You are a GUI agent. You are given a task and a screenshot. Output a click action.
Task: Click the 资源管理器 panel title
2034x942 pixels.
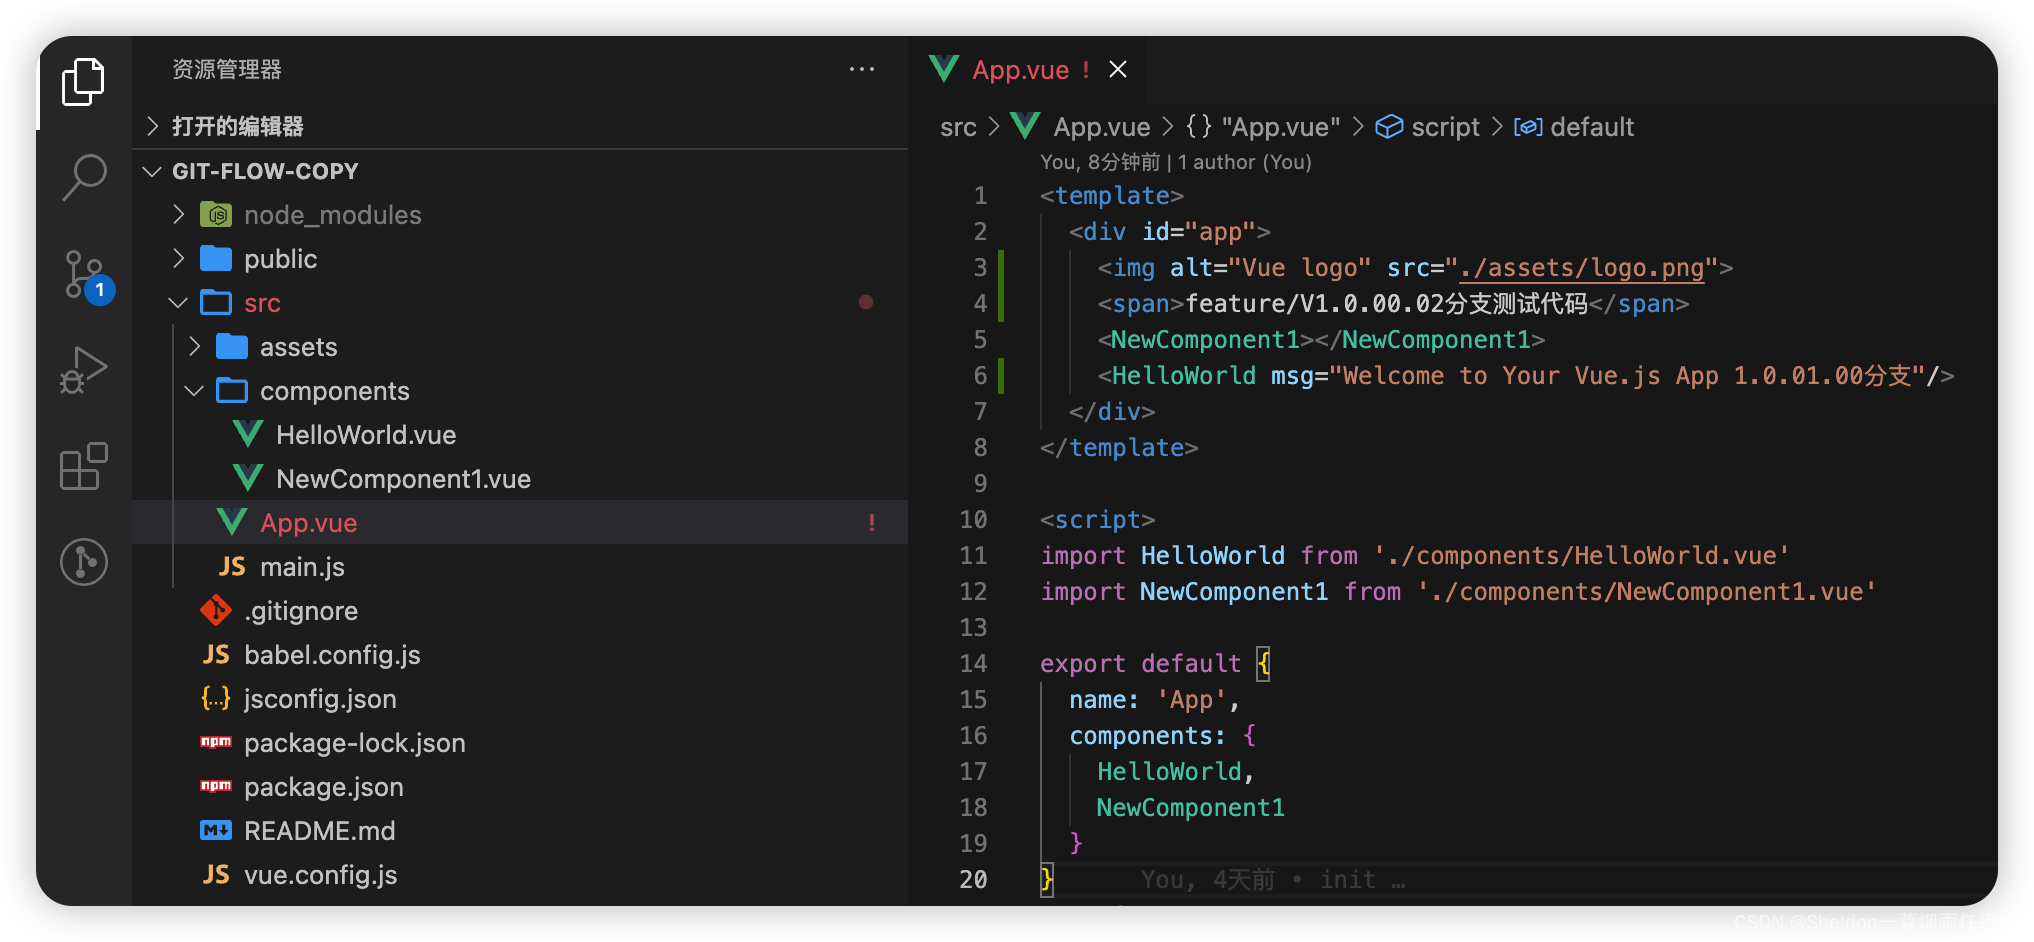coord(227,69)
